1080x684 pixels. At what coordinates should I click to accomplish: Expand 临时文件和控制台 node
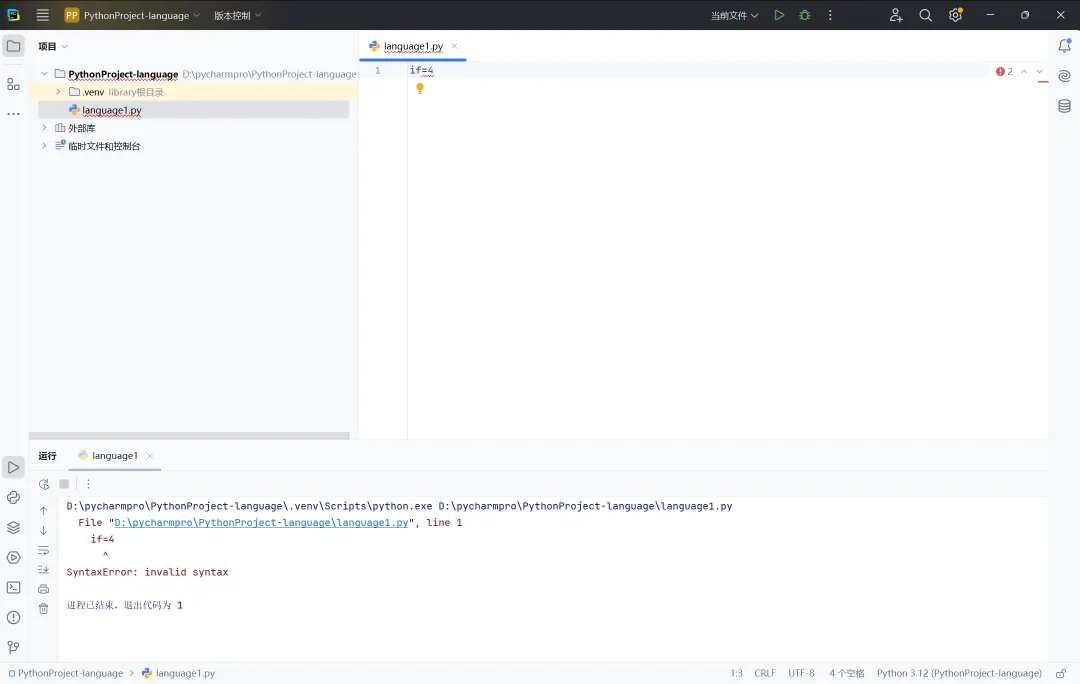pyautogui.click(x=44, y=145)
